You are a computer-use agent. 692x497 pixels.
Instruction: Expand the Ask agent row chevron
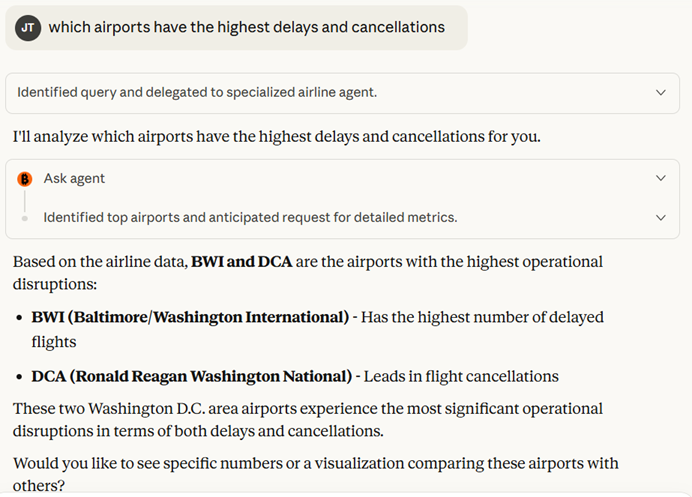(660, 179)
